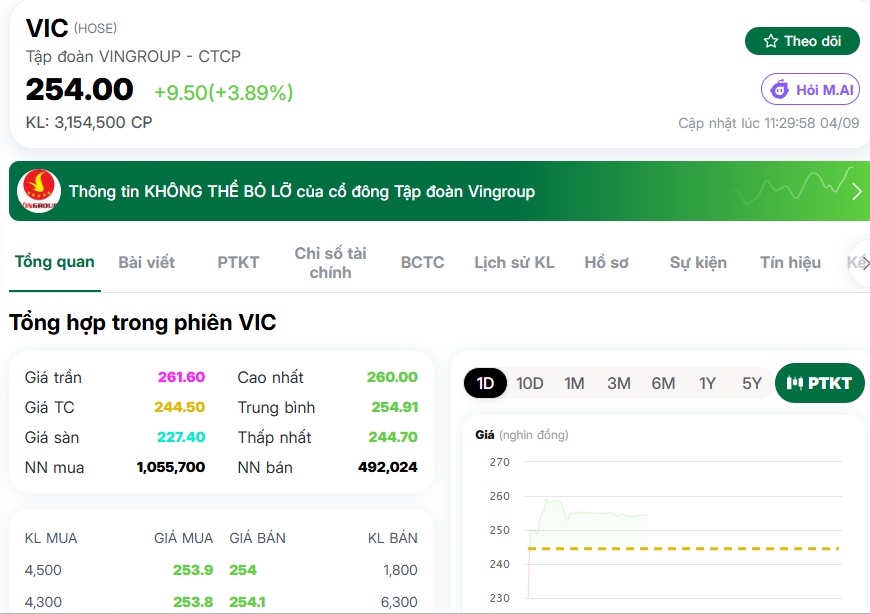The width and height of the screenshot is (870, 614).
Task: Click the robot icon in Hỏi M.AI
Action: click(x=780, y=89)
